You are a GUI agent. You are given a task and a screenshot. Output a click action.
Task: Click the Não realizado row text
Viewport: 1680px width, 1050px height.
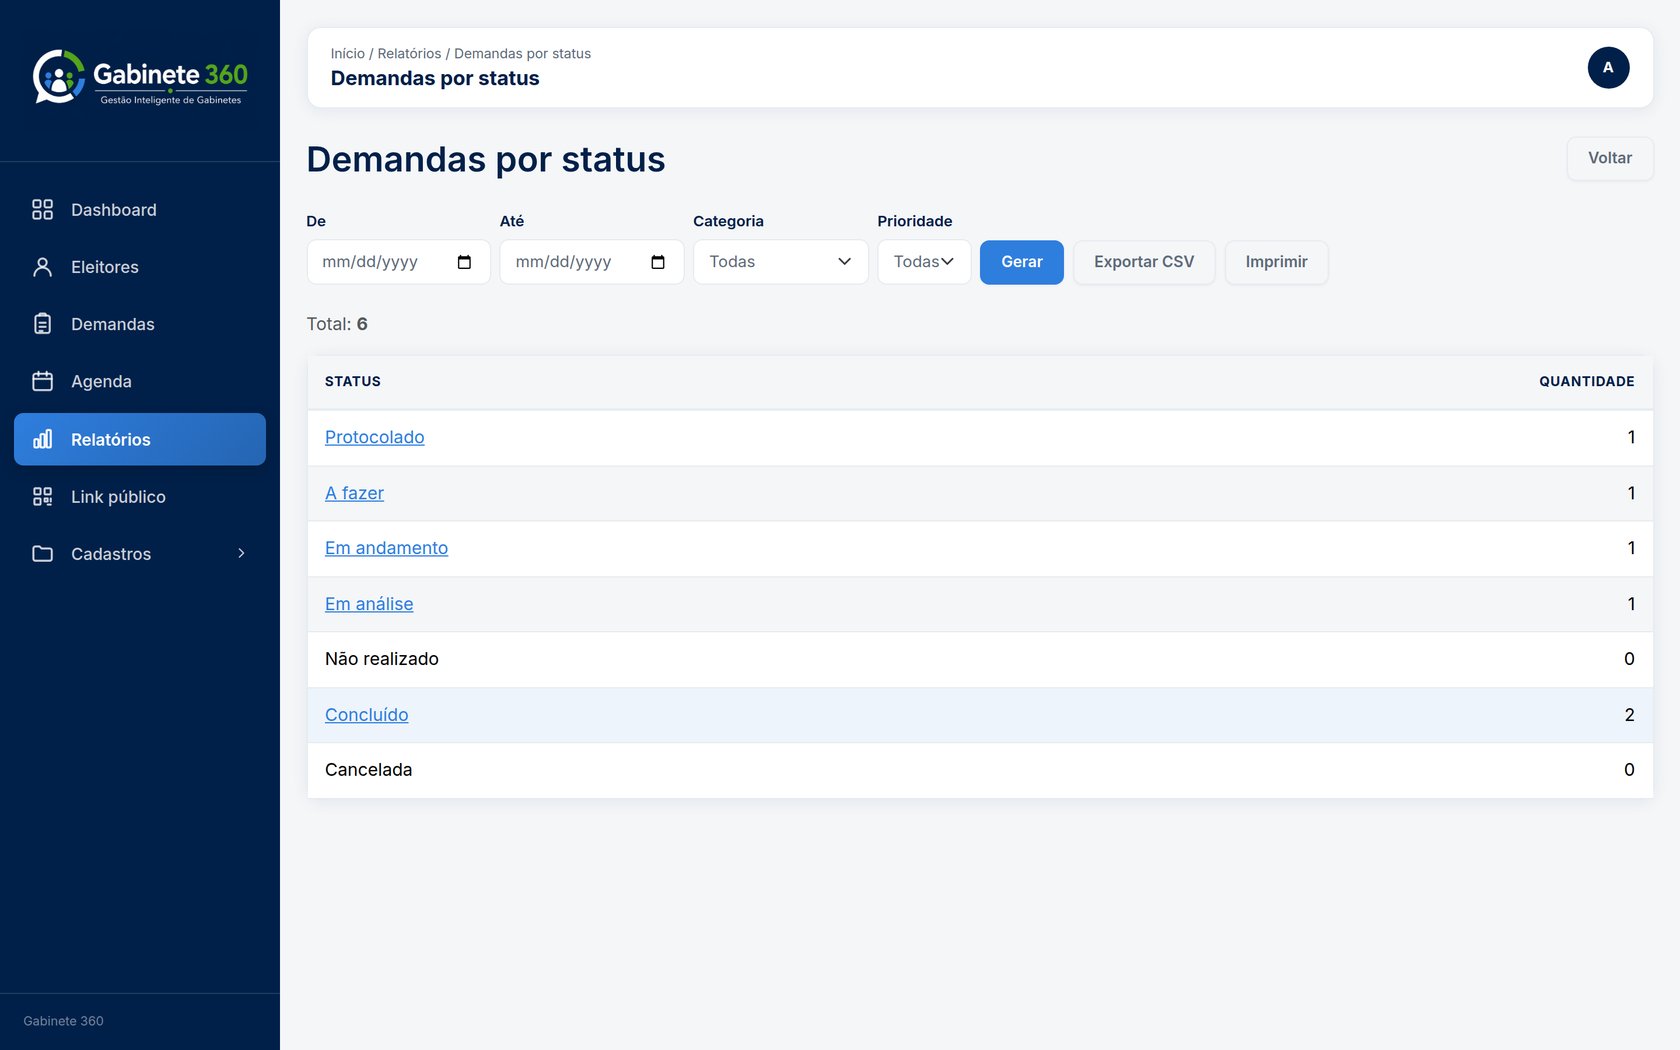(x=382, y=659)
